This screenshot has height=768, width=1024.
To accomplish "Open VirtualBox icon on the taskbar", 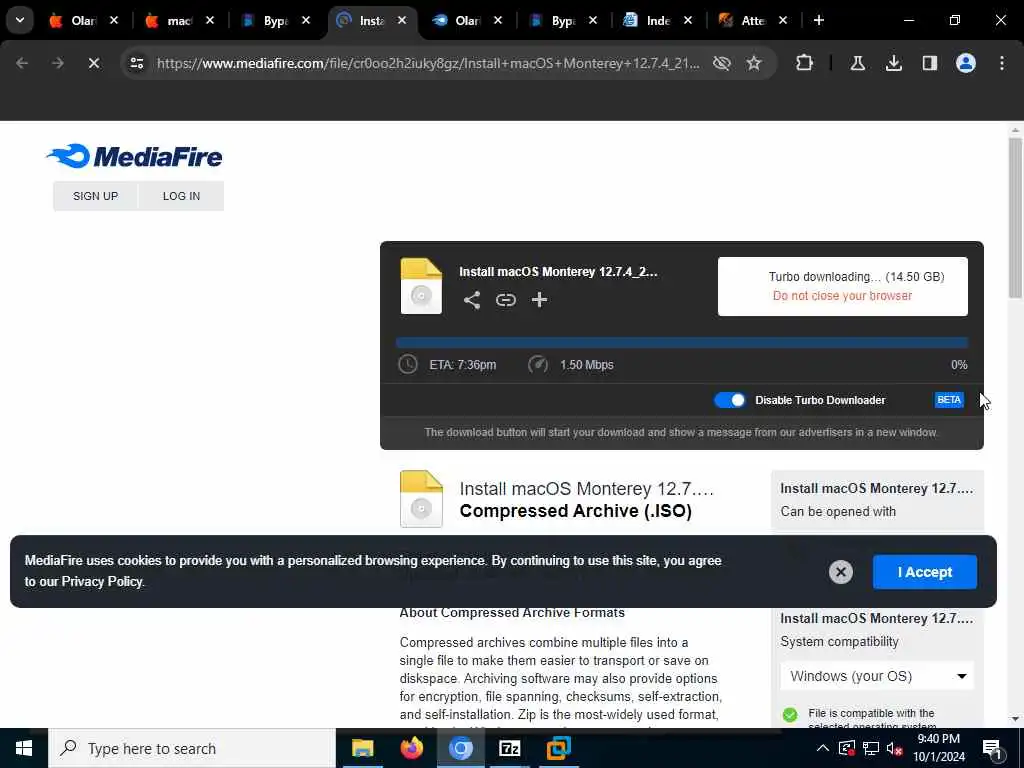I will pyautogui.click(x=558, y=748).
